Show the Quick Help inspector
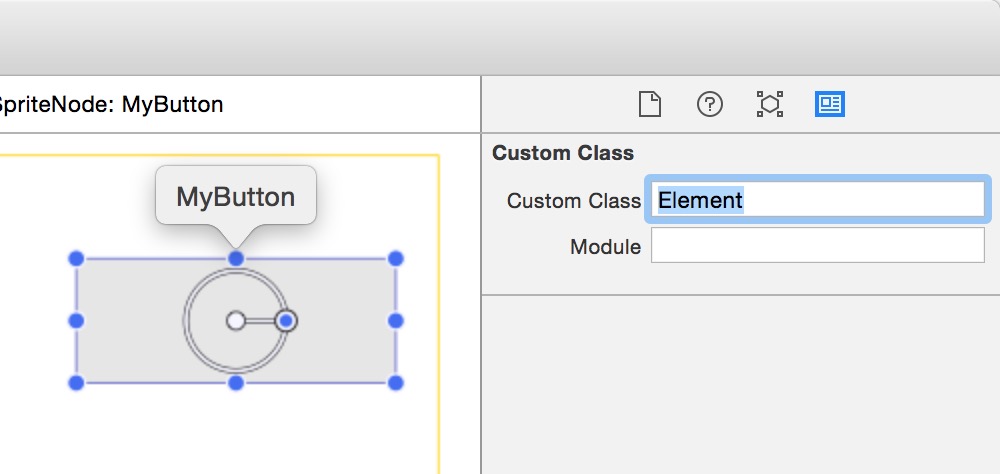Screen dimensions: 1000x474 (x=710, y=104)
